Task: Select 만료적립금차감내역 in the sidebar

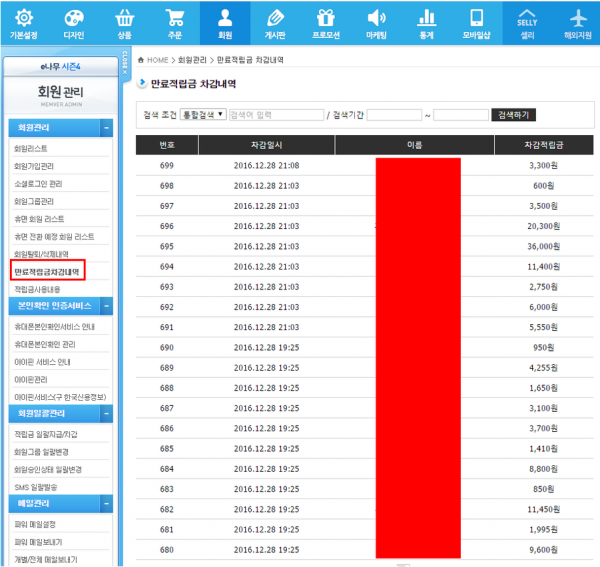Action: coord(46,270)
